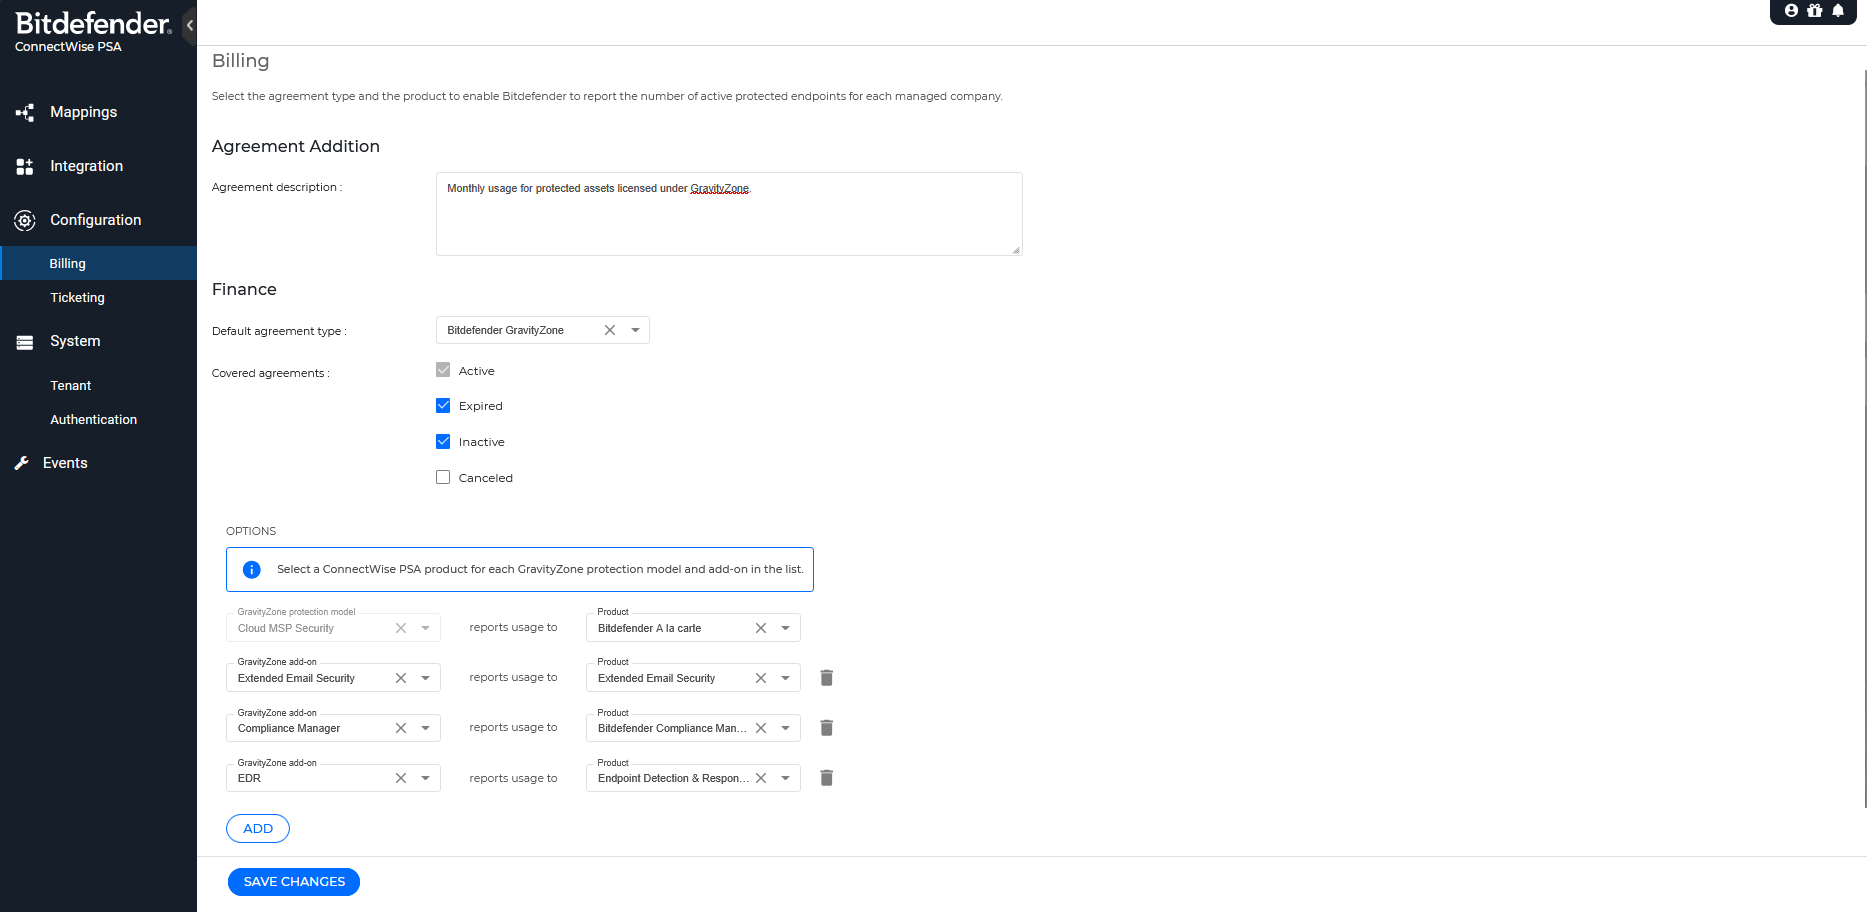Click the page's vertical scrollbar

click(x=1865, y=438)
